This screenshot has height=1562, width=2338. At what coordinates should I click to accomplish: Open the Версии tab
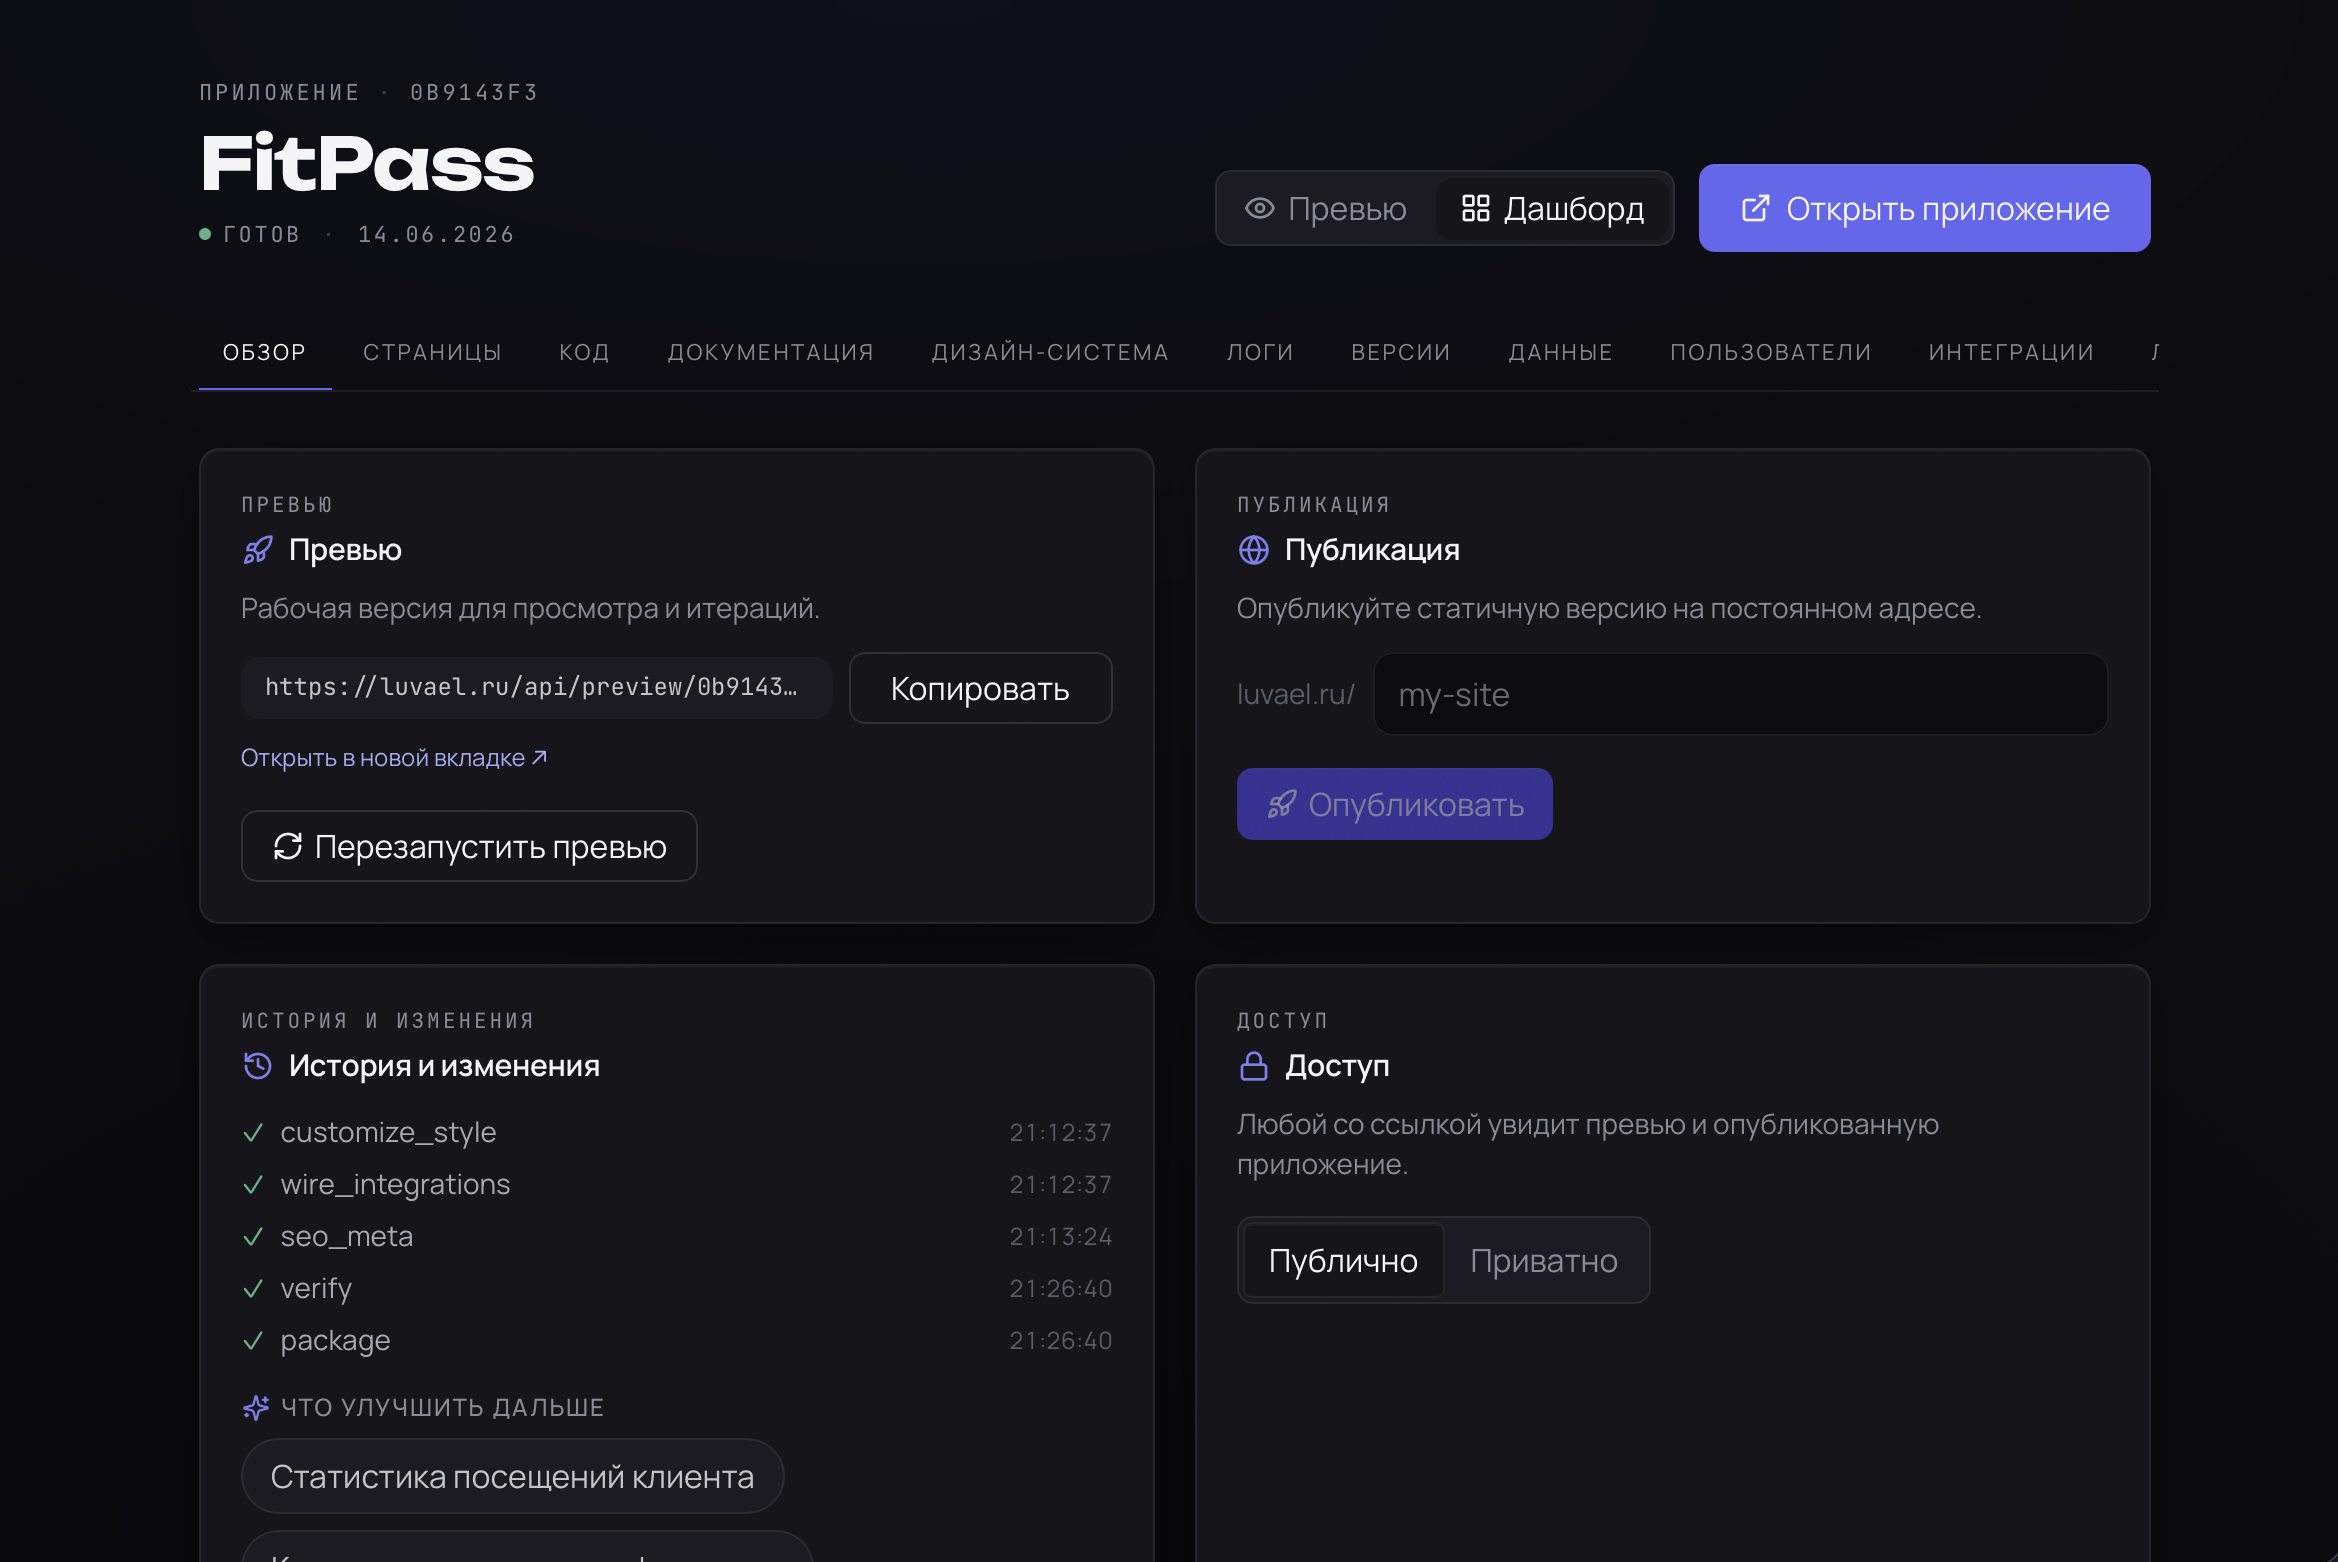(x=1401, y=352)
